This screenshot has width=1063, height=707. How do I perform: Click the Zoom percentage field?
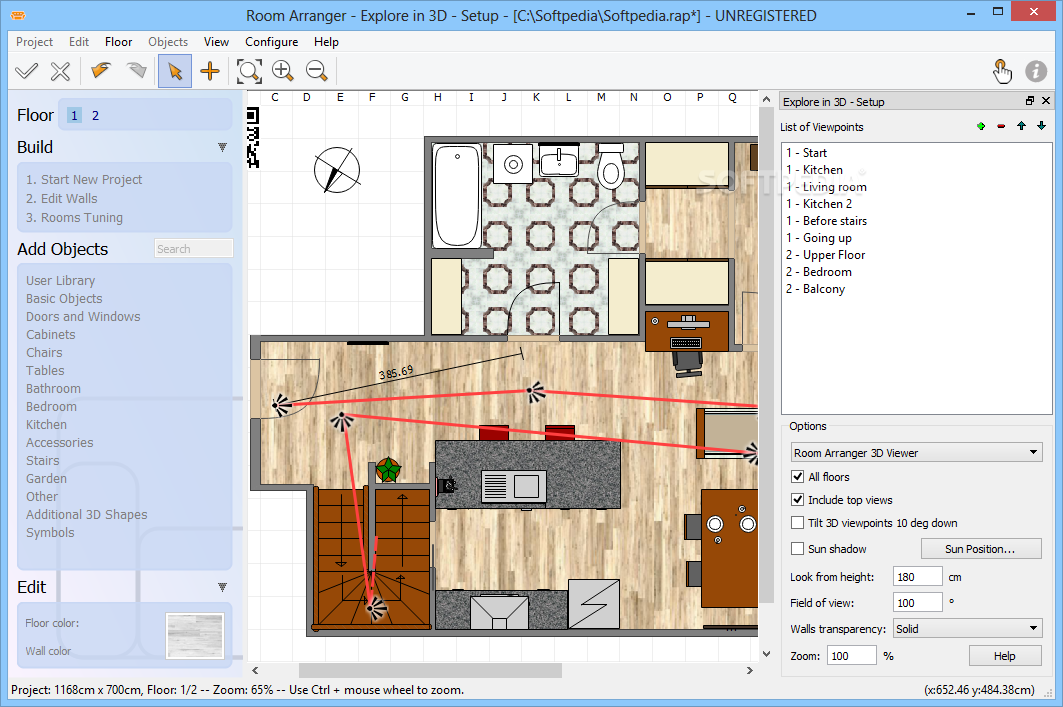(851, 655)
